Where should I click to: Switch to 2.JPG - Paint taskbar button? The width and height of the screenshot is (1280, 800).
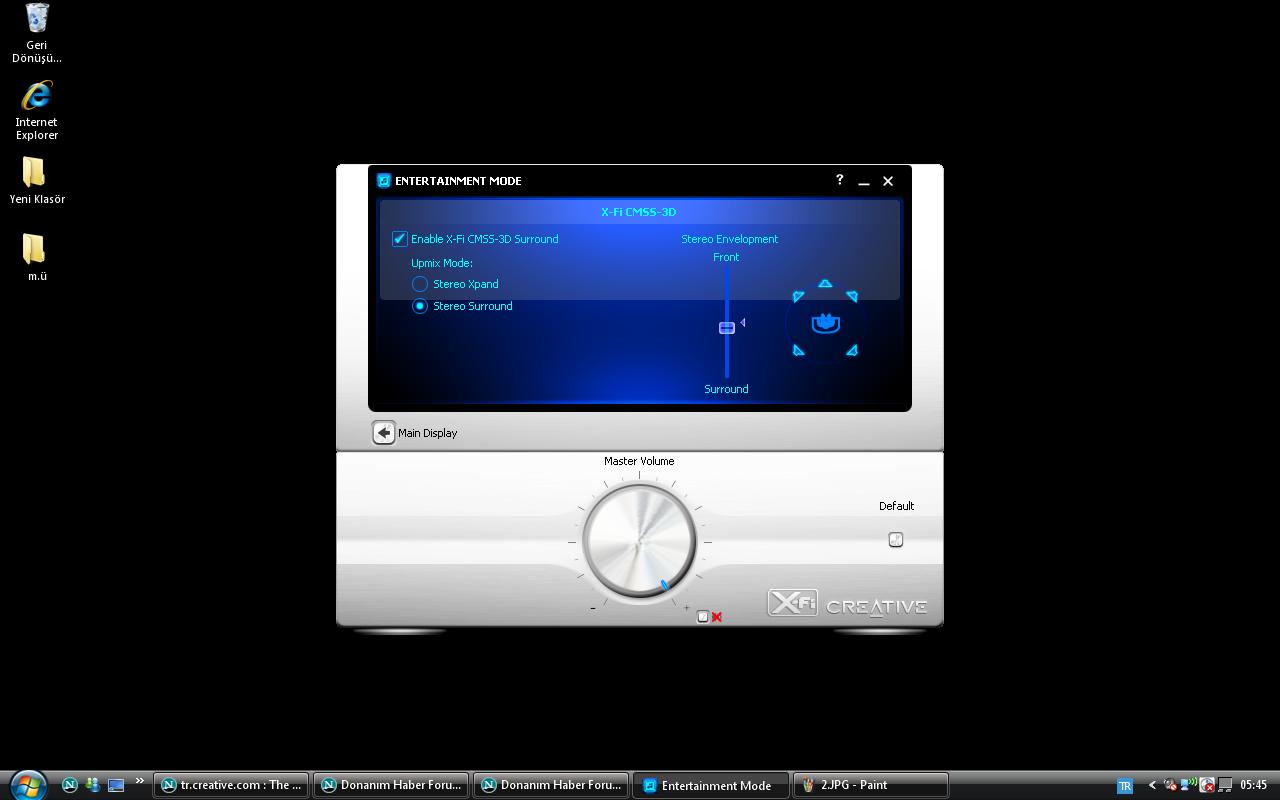[x=871, y=785]
